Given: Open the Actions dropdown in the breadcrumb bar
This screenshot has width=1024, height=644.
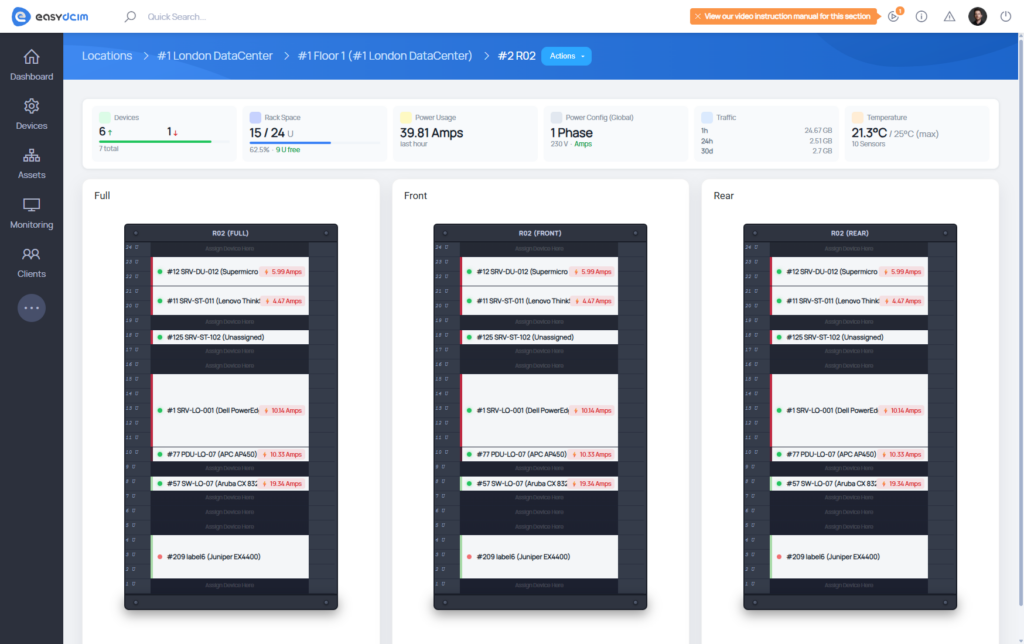Looking at the screenshot, I should pos(566,56).
